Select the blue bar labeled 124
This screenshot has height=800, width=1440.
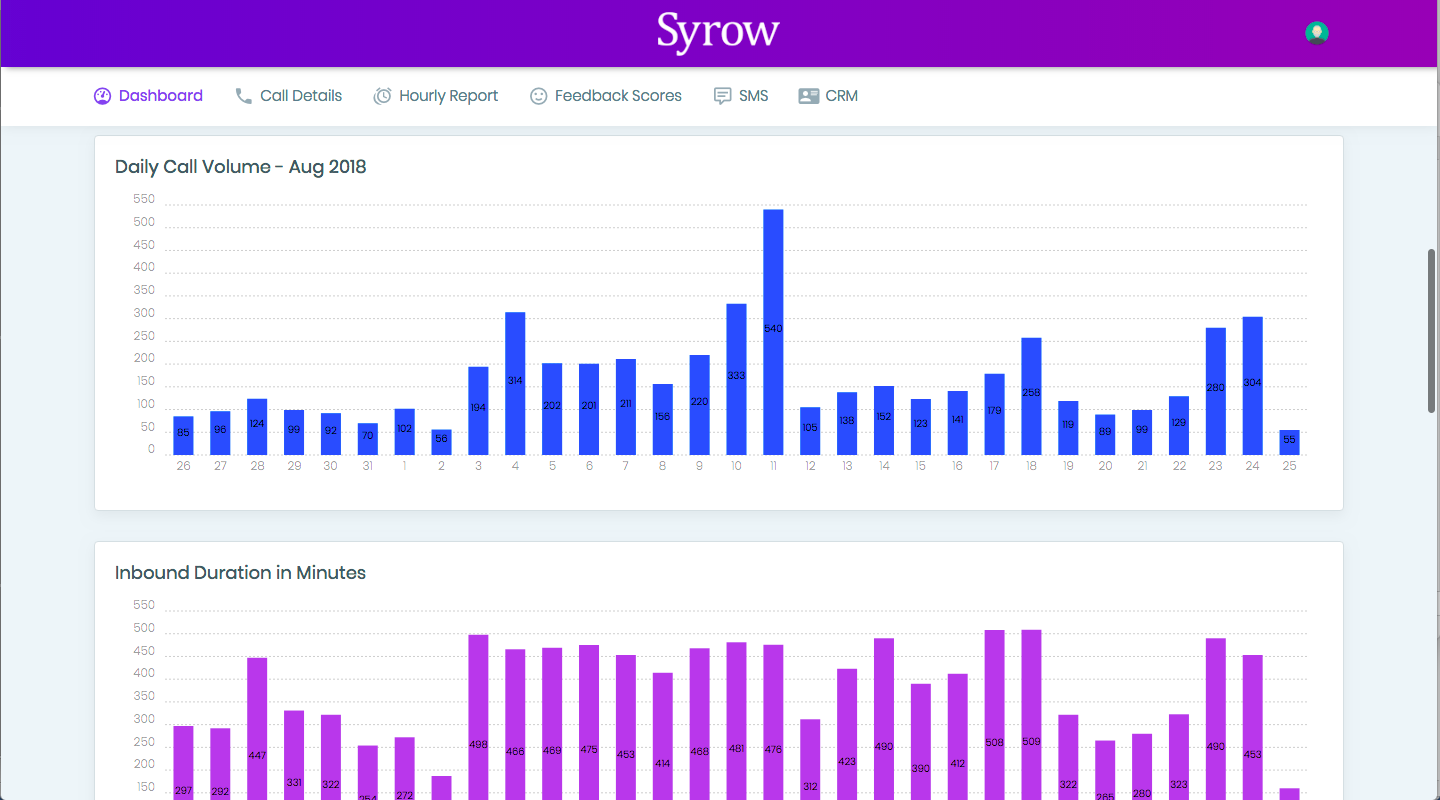click(257, 427)
